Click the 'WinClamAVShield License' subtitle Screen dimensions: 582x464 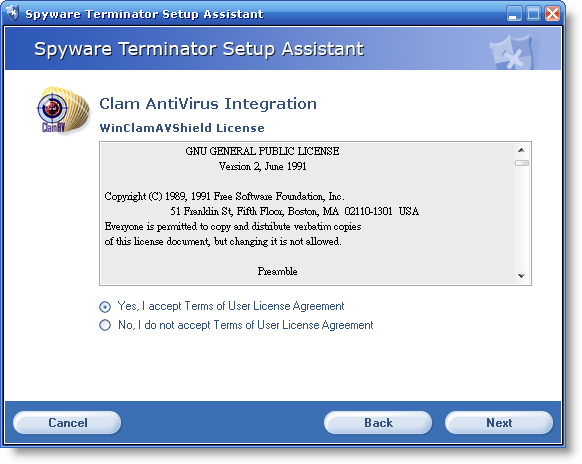(x=182, y=128)
